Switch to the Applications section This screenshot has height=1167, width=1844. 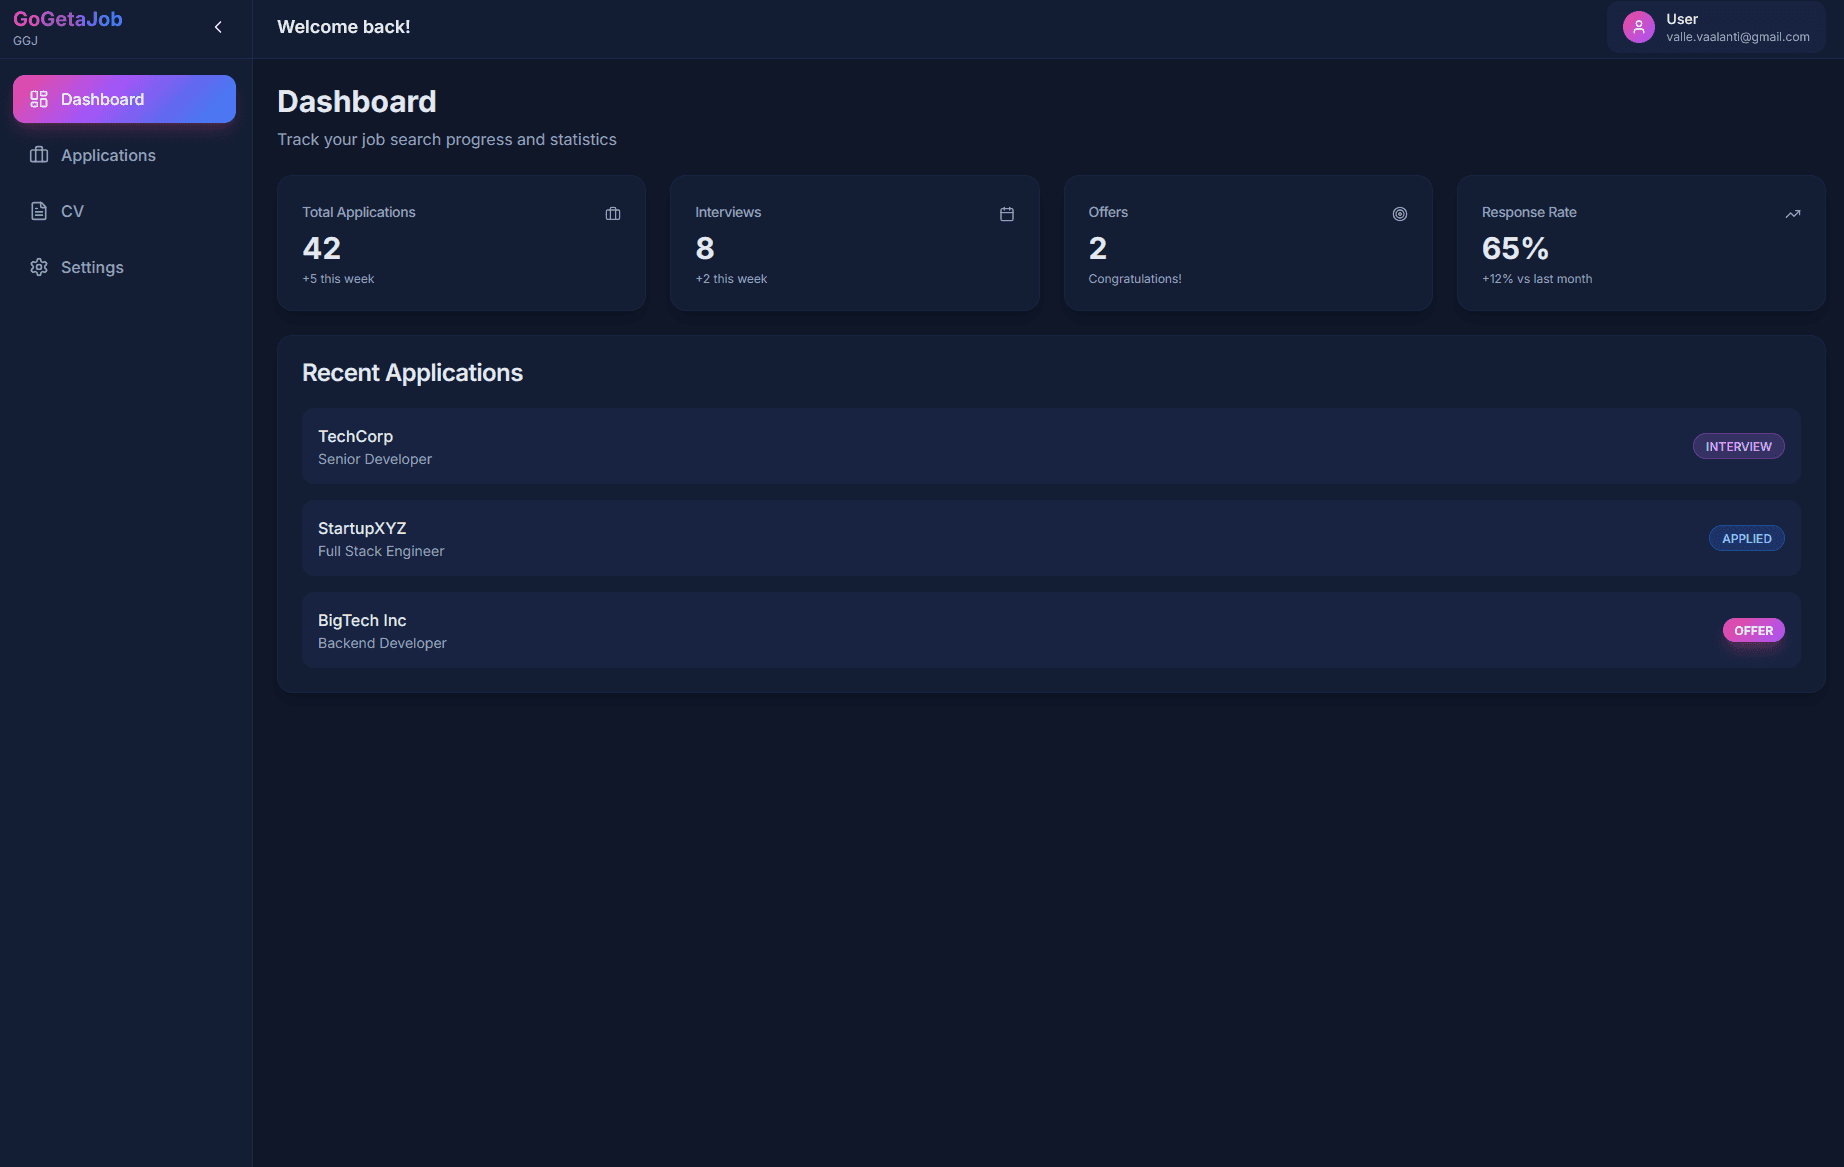[x=108, y=155]
